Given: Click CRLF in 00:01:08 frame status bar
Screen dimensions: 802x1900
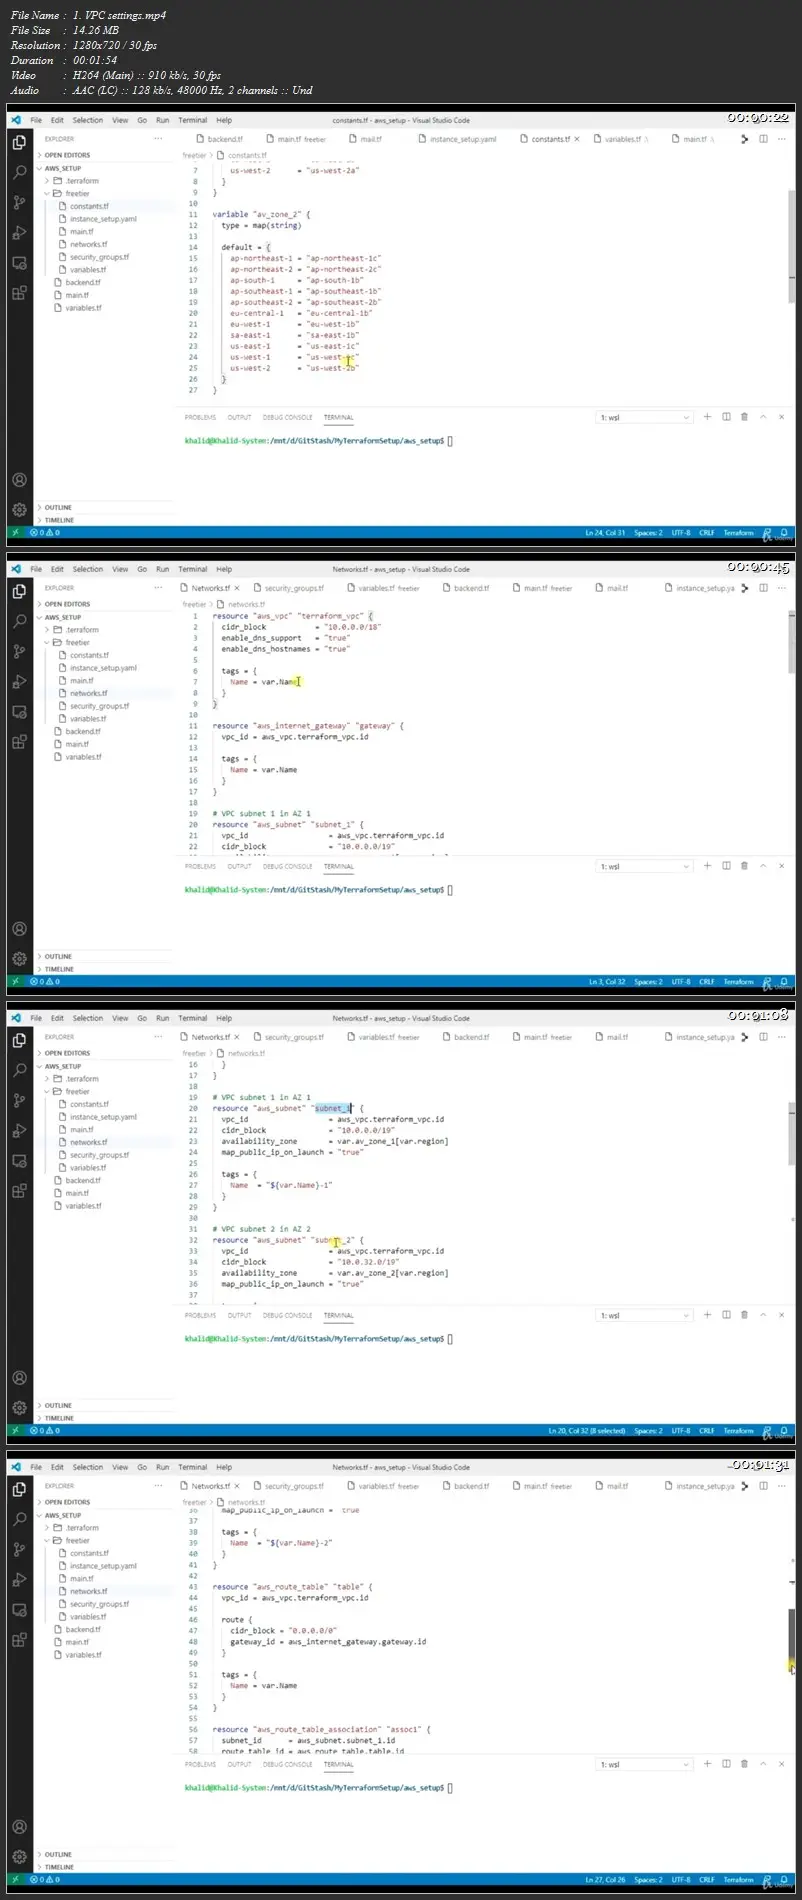Looking at the screenshot, I should [707, 1431].
